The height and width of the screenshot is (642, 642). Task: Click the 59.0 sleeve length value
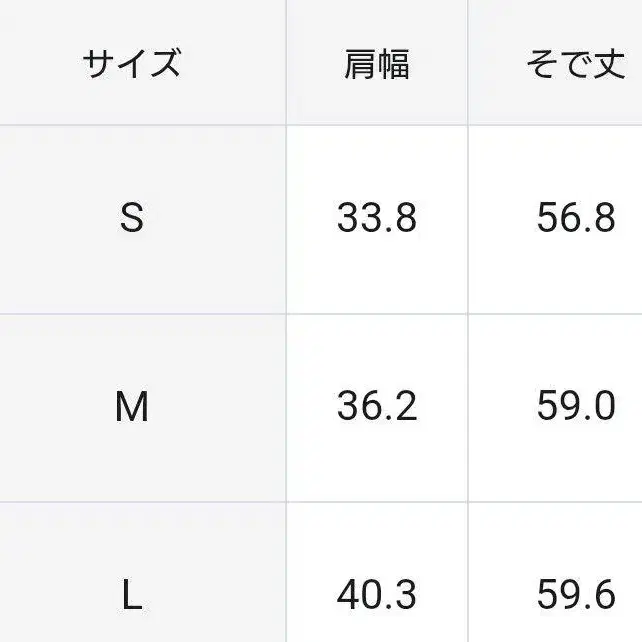(x=575, y=407)
